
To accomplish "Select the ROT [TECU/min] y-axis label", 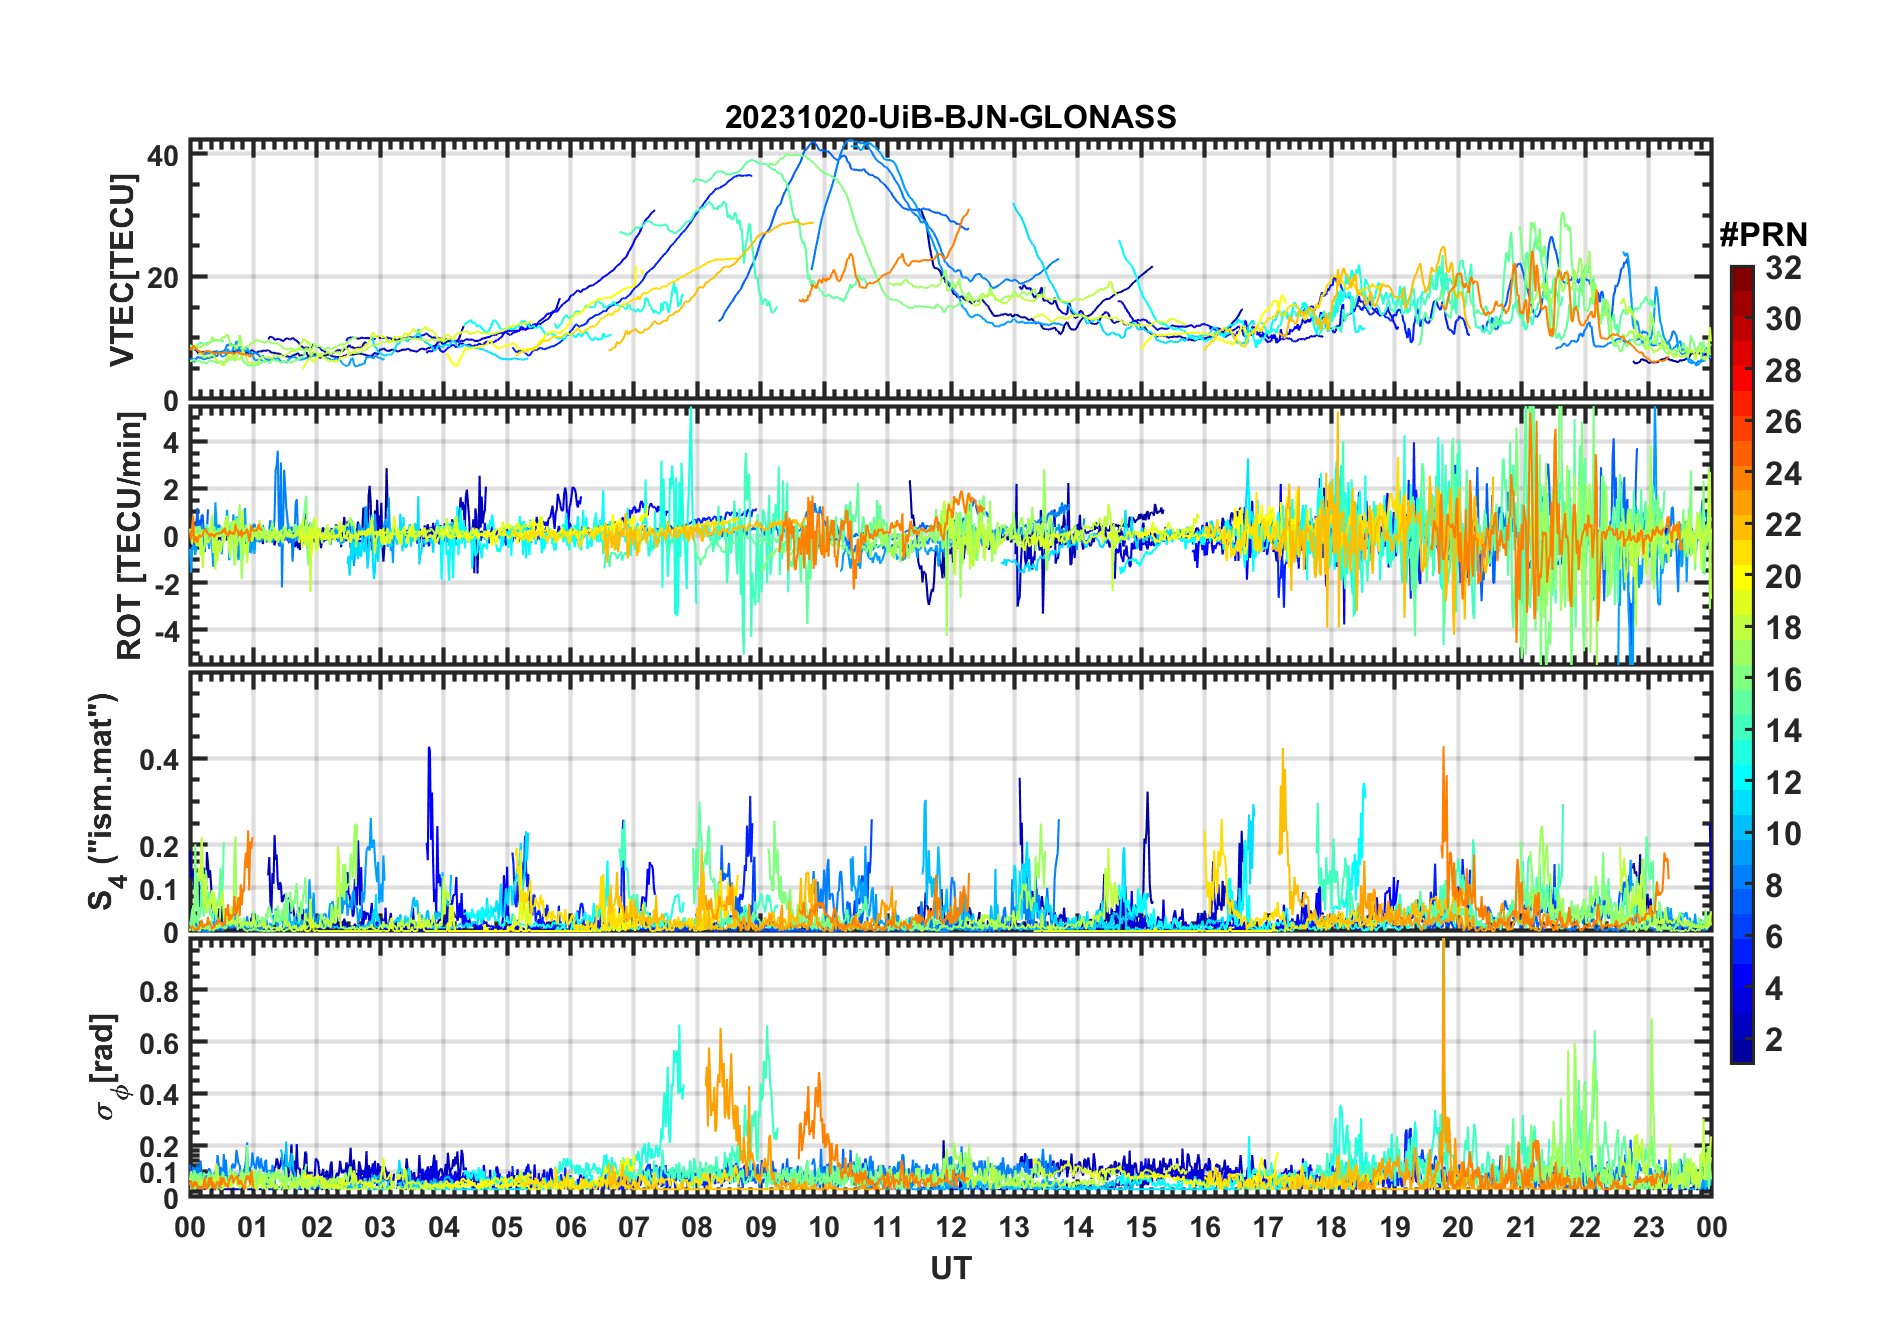I will click(x=129, y=536).
